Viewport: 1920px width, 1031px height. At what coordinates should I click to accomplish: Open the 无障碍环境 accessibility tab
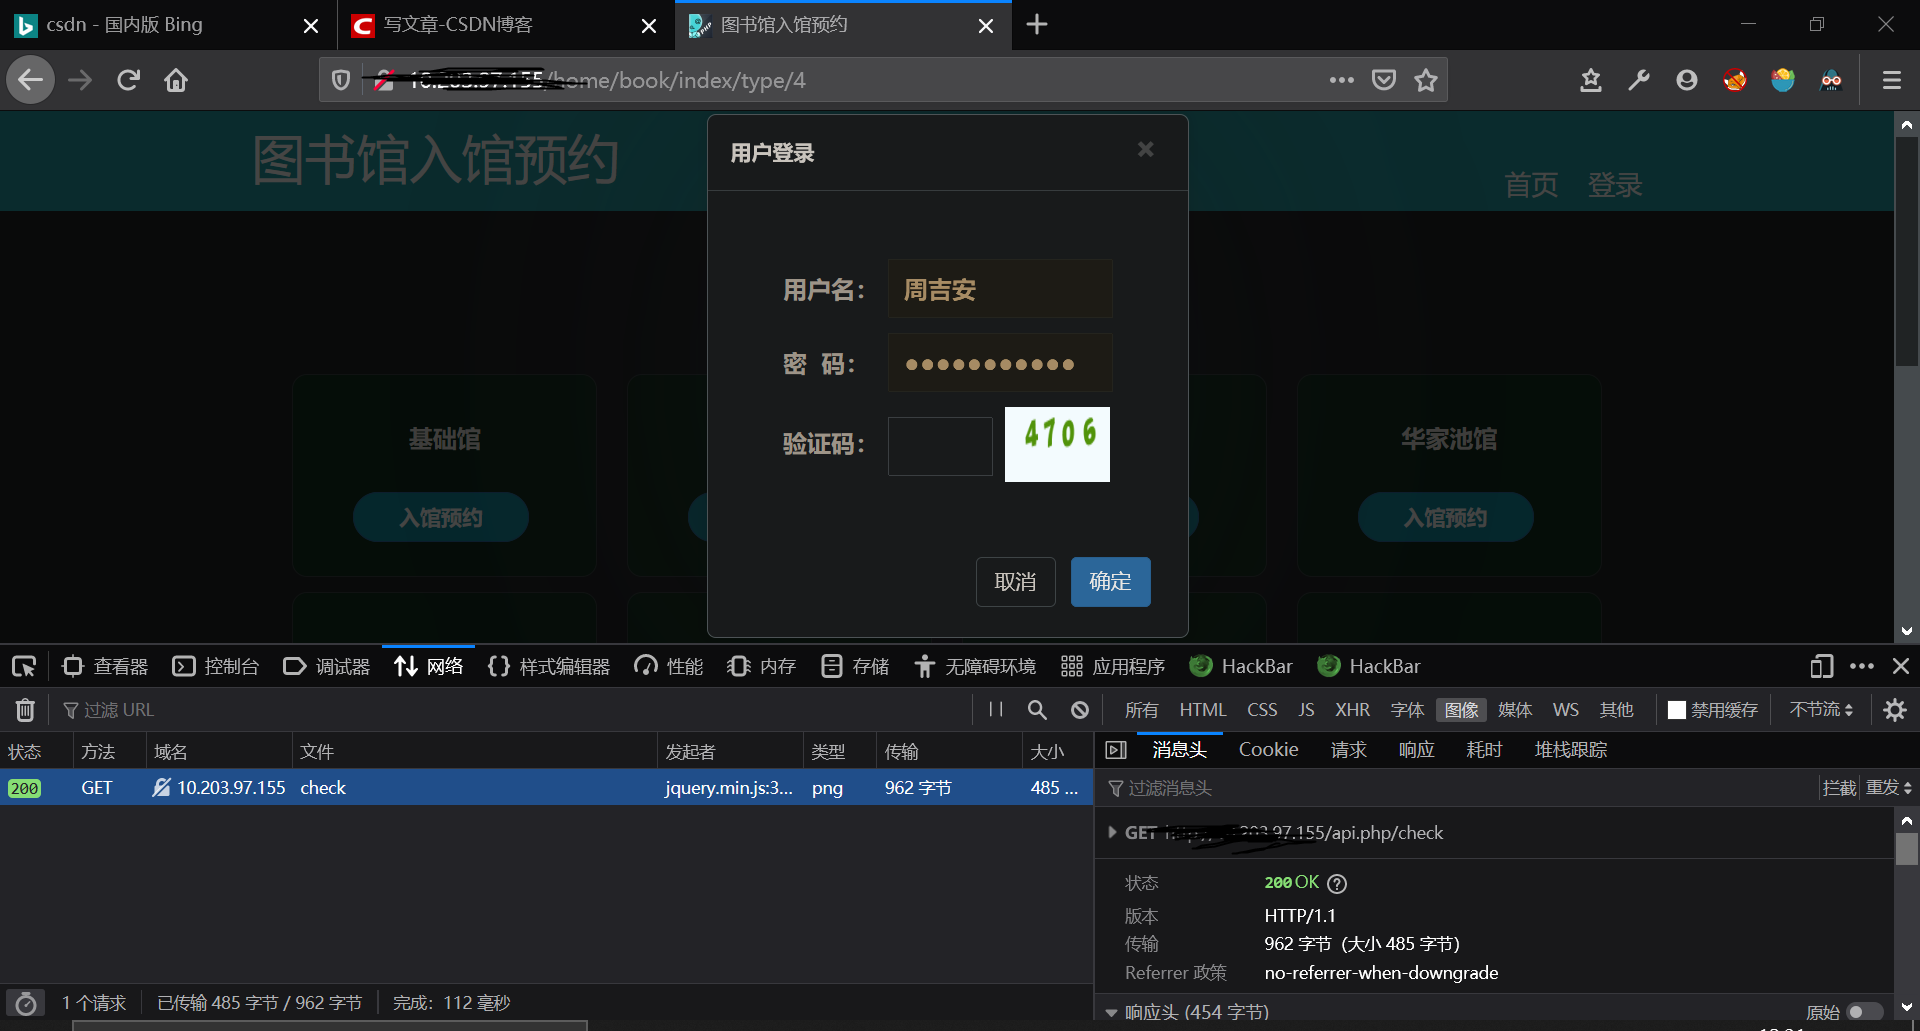tap(975, 666)
